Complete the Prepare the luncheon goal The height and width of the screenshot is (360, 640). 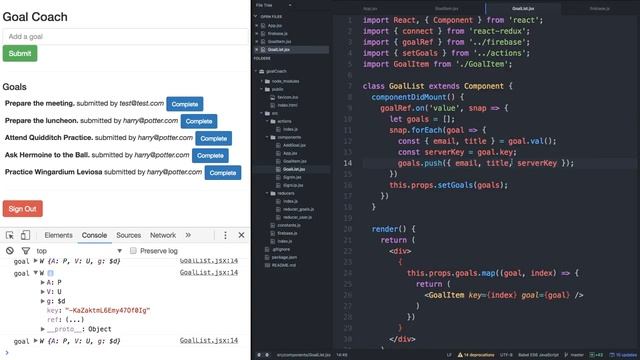point(199,121)
